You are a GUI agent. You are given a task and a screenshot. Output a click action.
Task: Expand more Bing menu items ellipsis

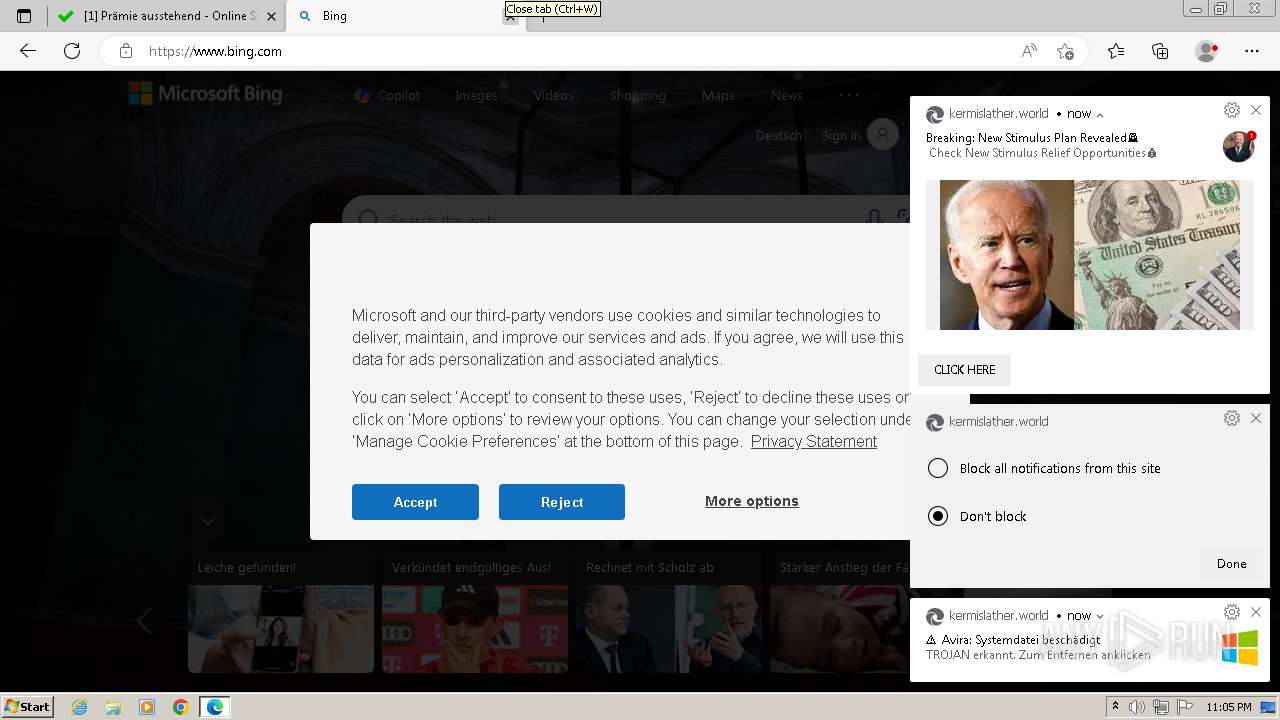pos(848,95)
